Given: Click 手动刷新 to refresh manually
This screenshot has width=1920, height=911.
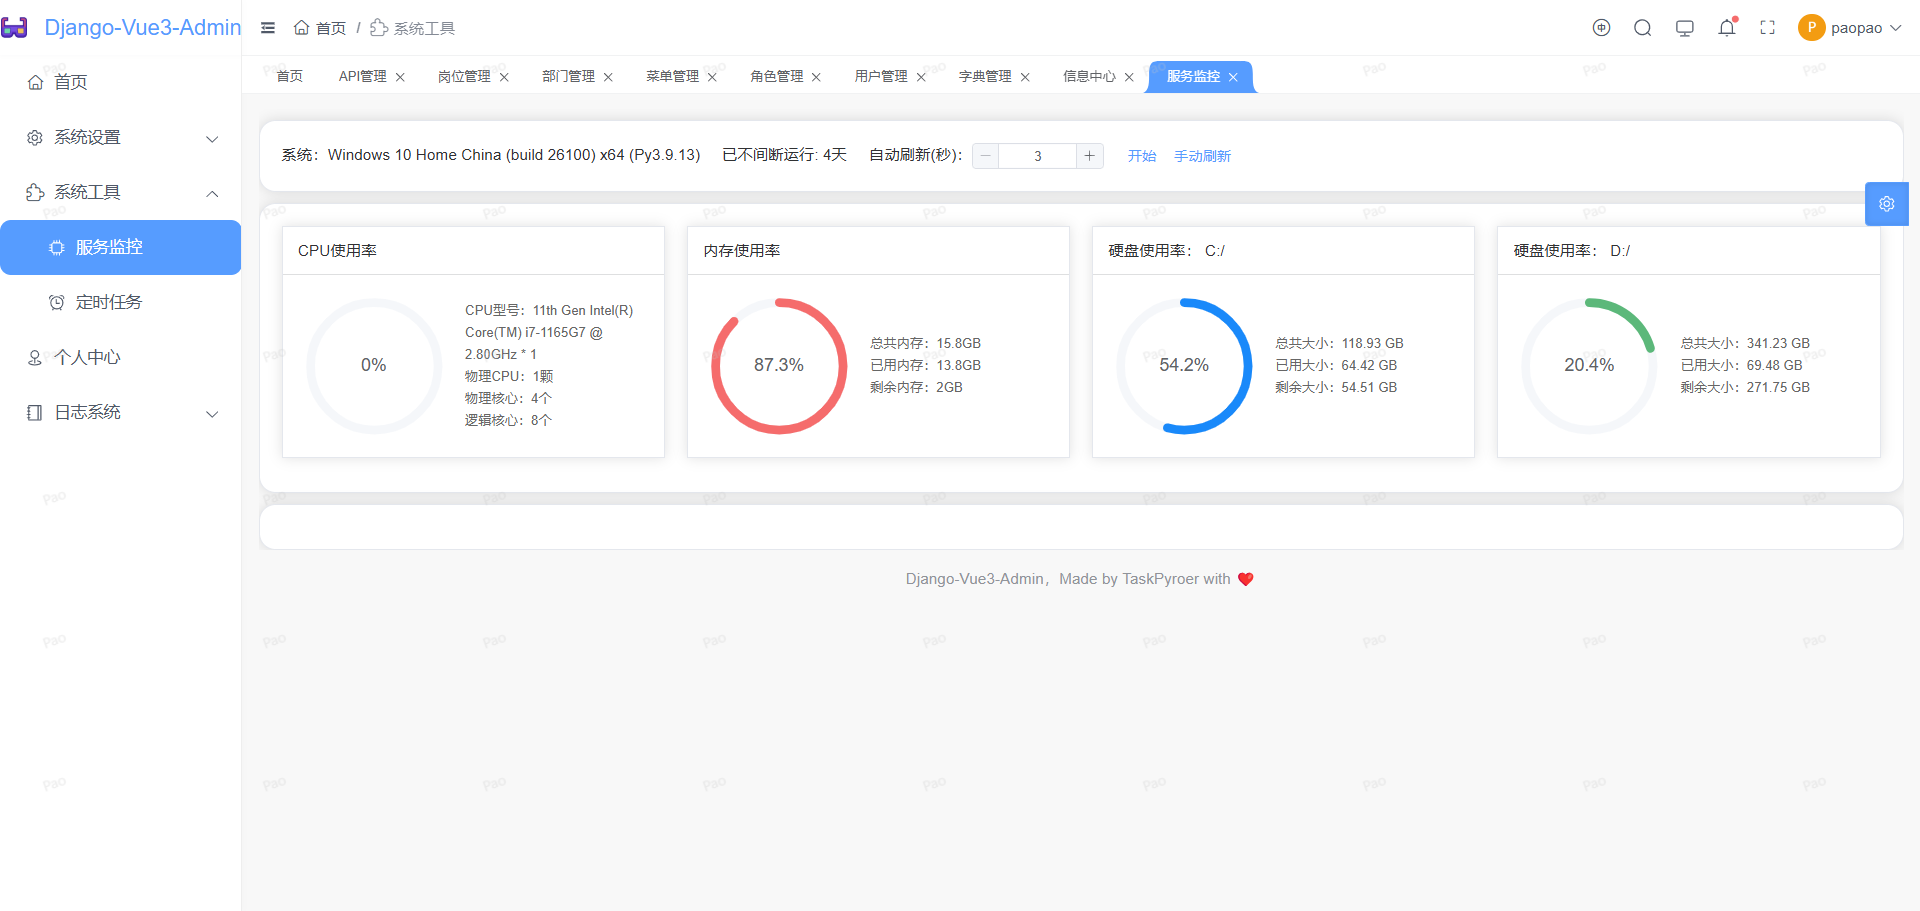Looking at the screenshot, I should point(1202,156).
